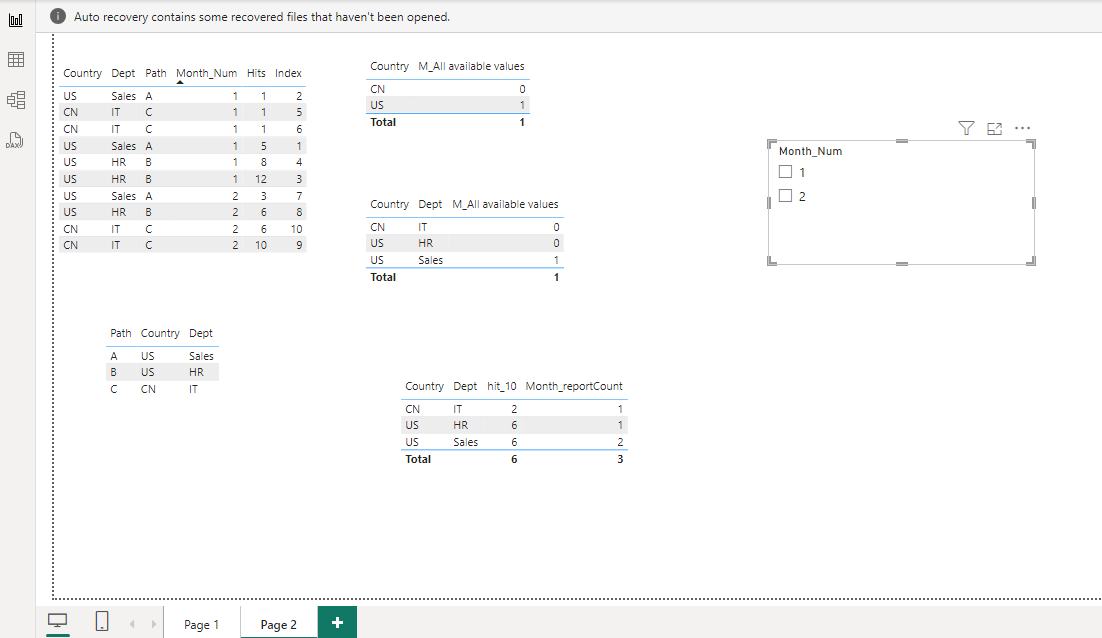The height and width of the screenshot is (638, 1102).
Task: Click Index value 10 cell
Action: (x=296, y=229)
